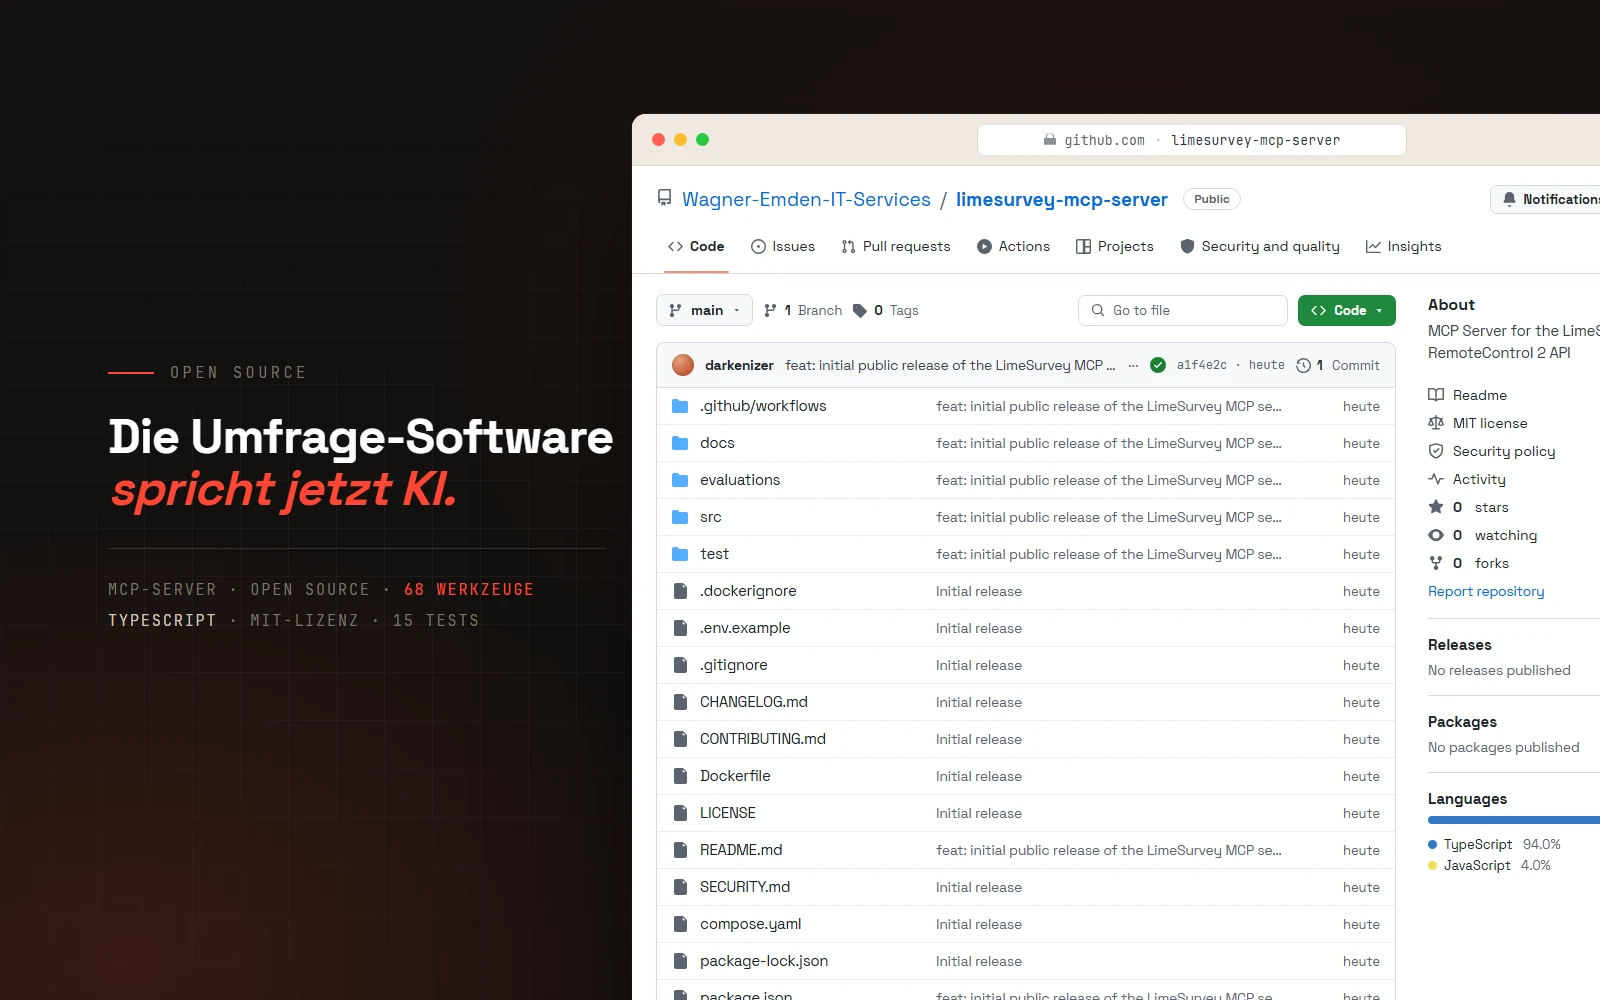
Task: Open the src folder
Action: point(710,517)
